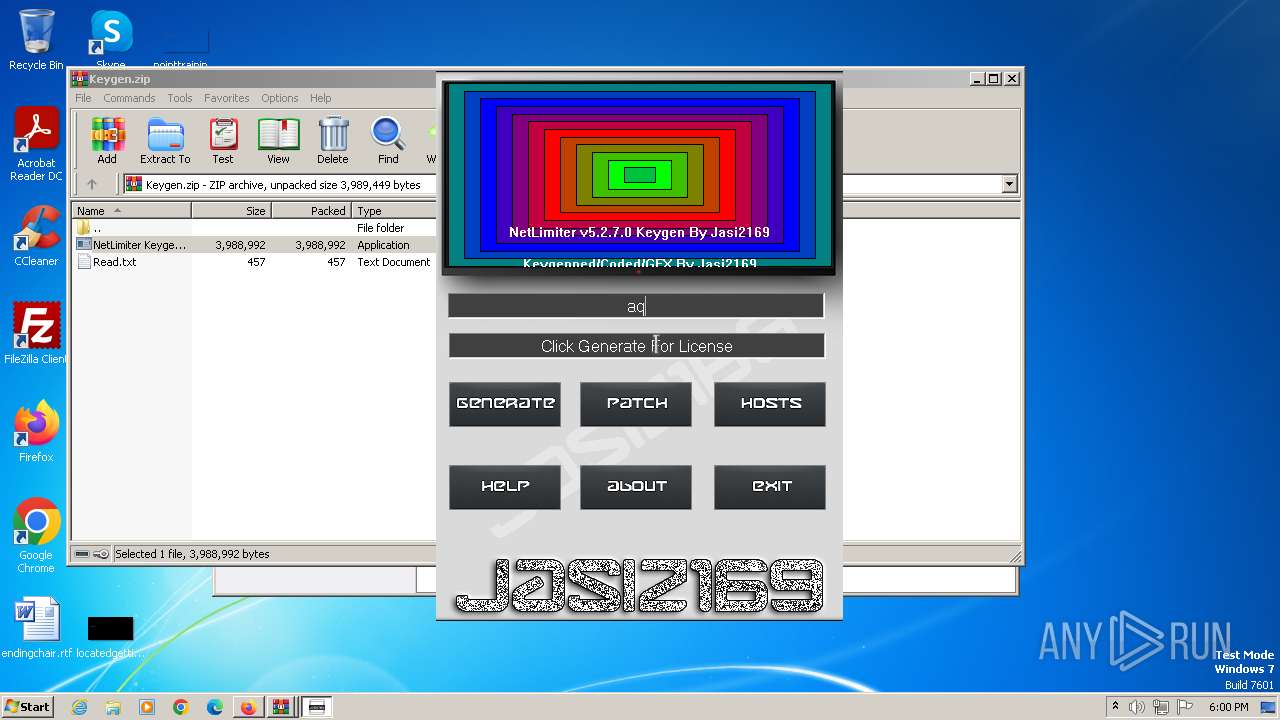1280x720 pixels.
Task: Click the 'Click Generate For License' field
Action: pyautogui.click(x=636, y=346)
